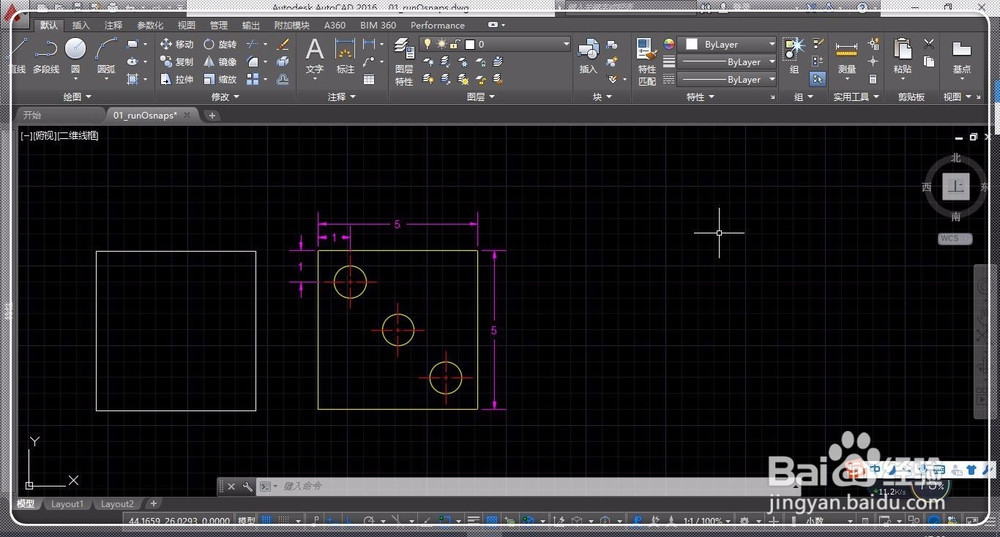Open the BIM 360 ribbon tab
Viewport: 1000px width, 537px height.
[378, 26]
